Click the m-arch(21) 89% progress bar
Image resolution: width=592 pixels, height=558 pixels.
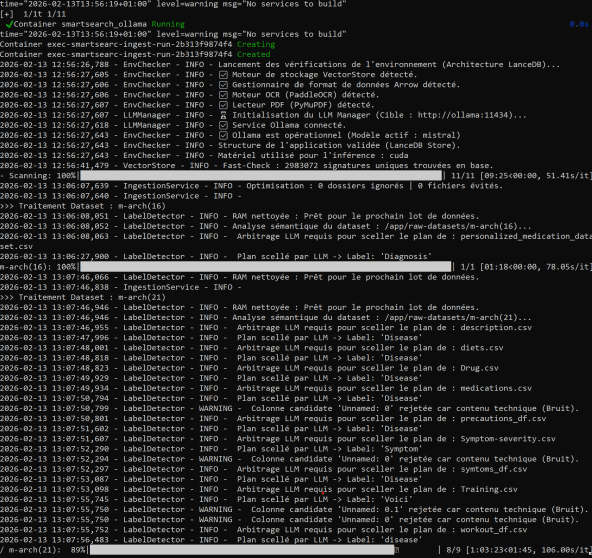pos(242,550)
